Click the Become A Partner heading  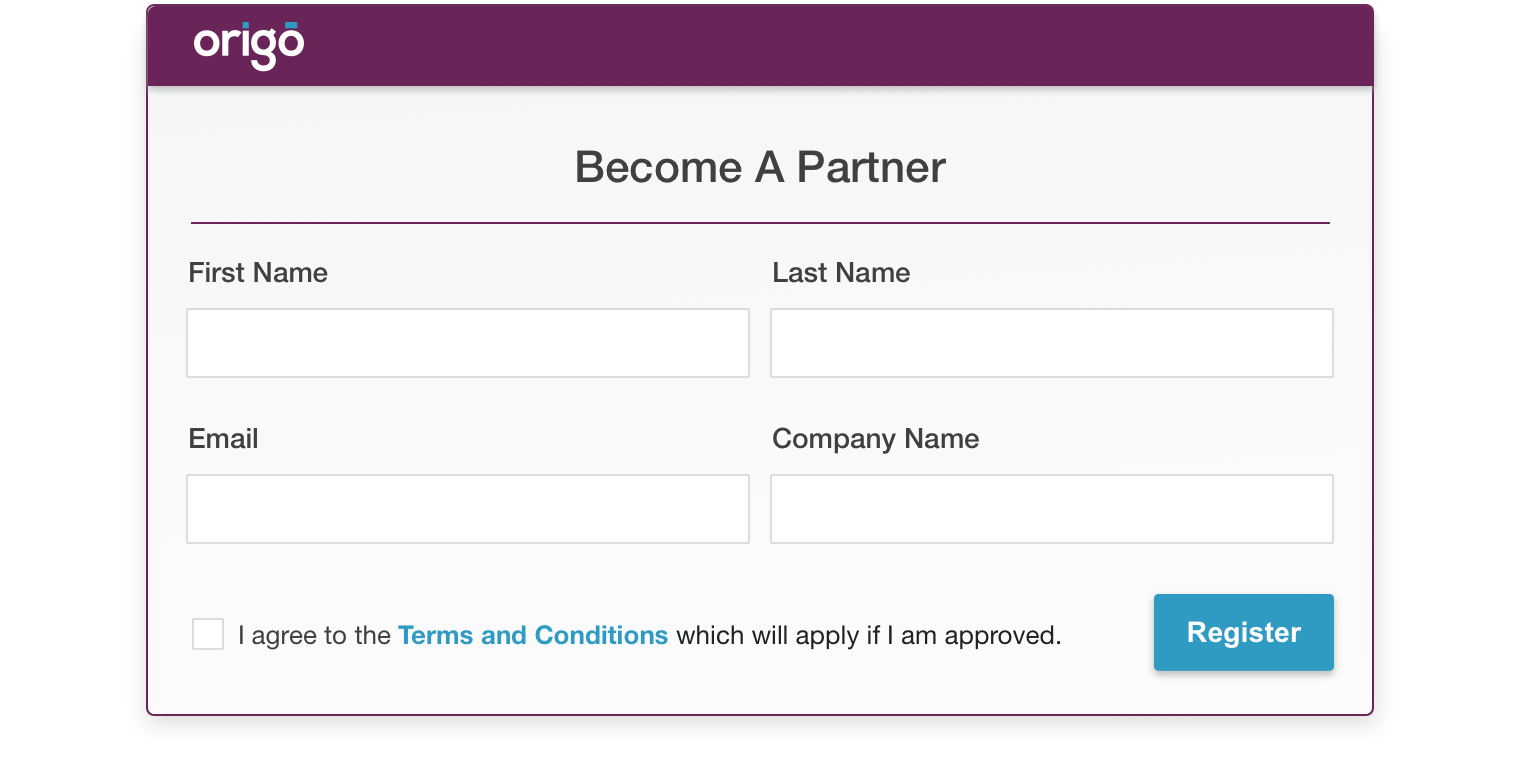pyautogui.click(x=760, y=167)
